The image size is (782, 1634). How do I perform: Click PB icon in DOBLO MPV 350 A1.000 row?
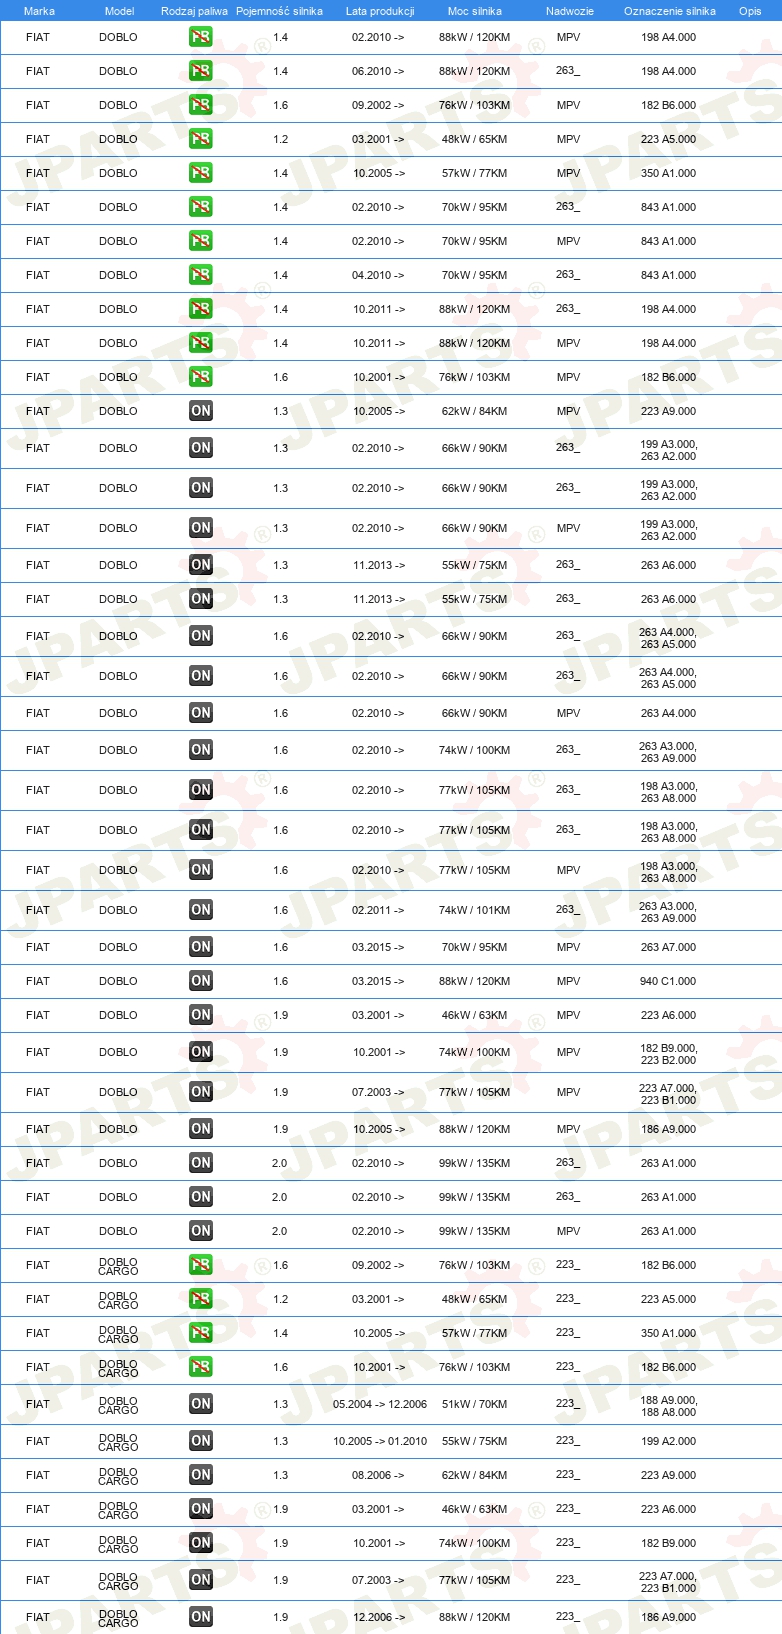pos(201,173)
